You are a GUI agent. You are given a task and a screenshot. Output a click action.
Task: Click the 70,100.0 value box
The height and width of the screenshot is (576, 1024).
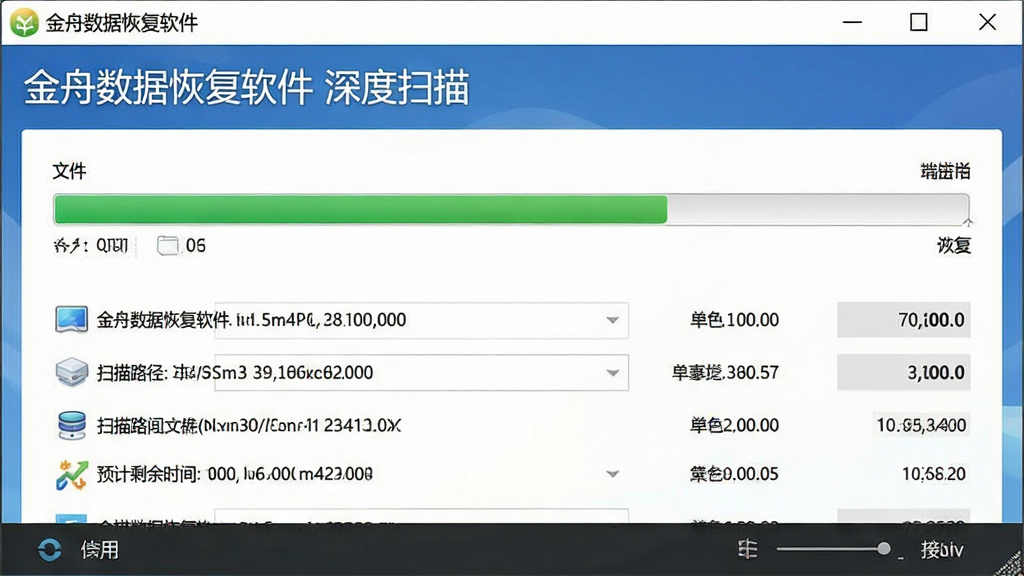(x=904, y=320)
